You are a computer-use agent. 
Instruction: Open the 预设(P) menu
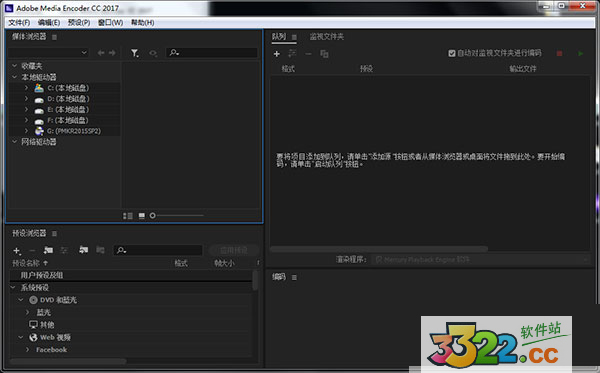pos(79,23)
